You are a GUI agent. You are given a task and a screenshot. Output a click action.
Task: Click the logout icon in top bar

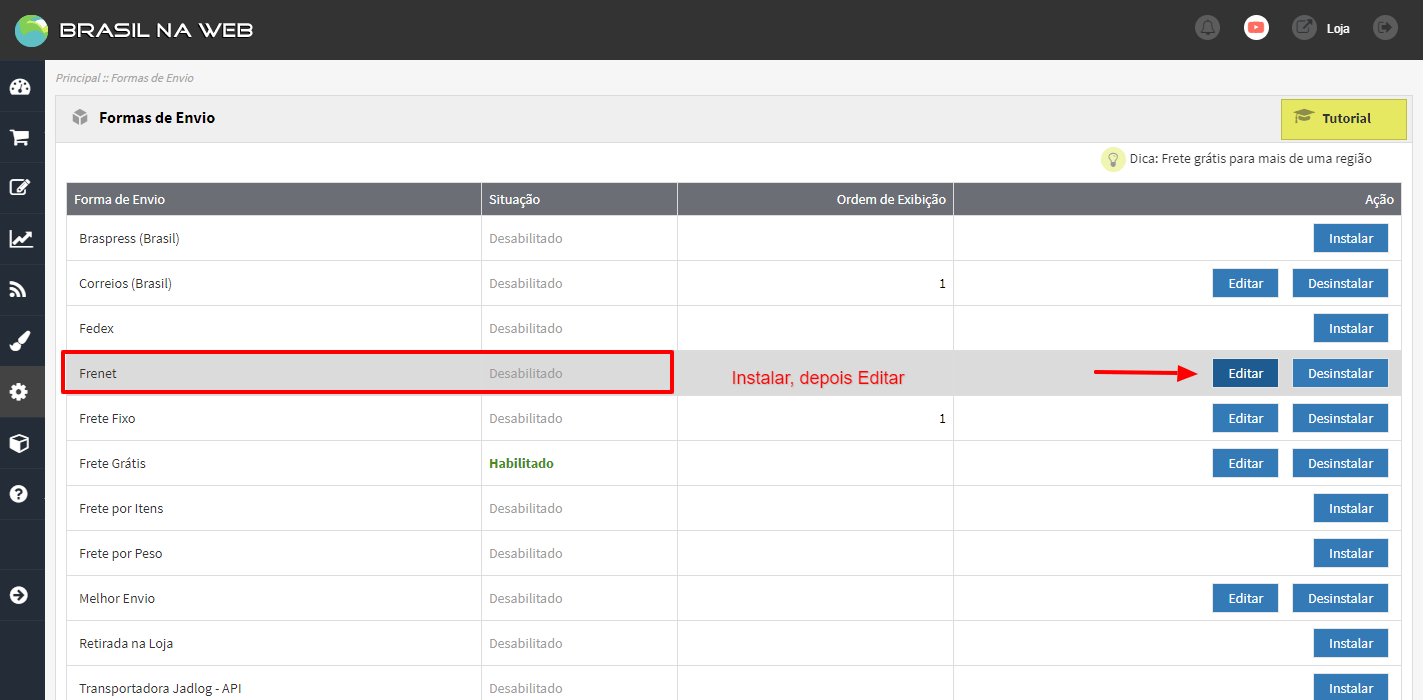point(1385,28)
